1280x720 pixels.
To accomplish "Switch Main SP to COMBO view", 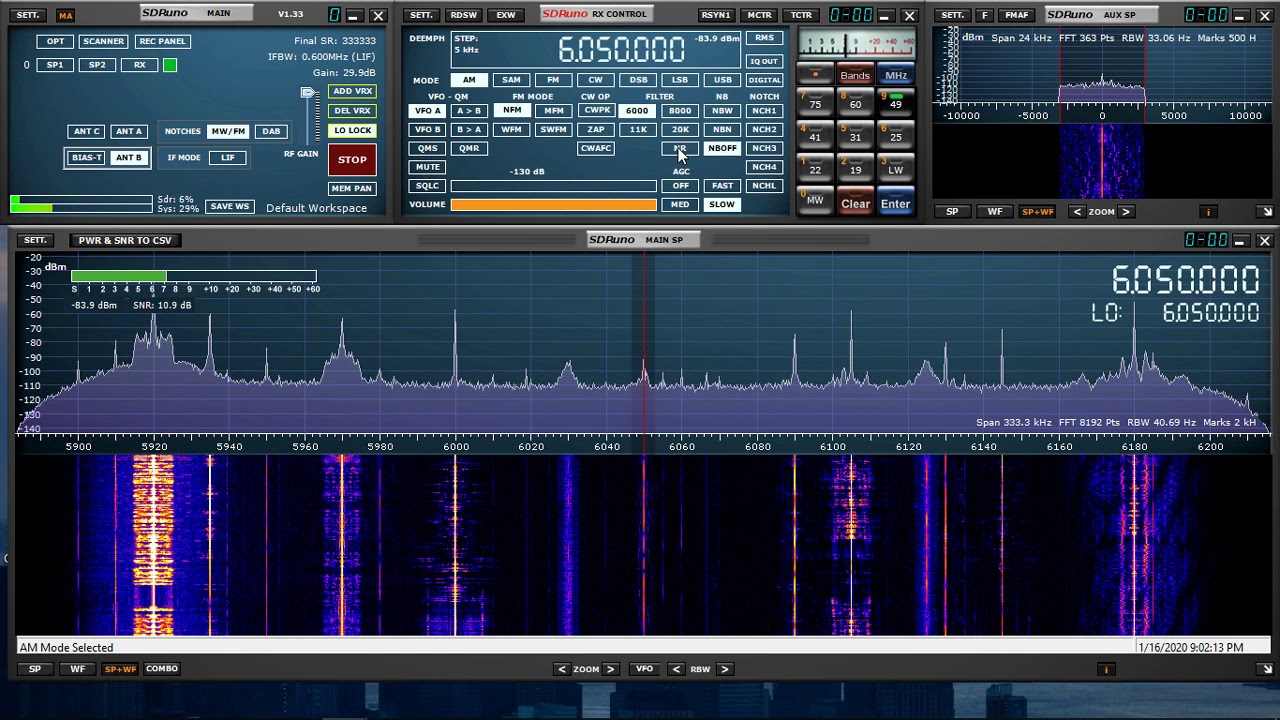I will click(161, 669).
